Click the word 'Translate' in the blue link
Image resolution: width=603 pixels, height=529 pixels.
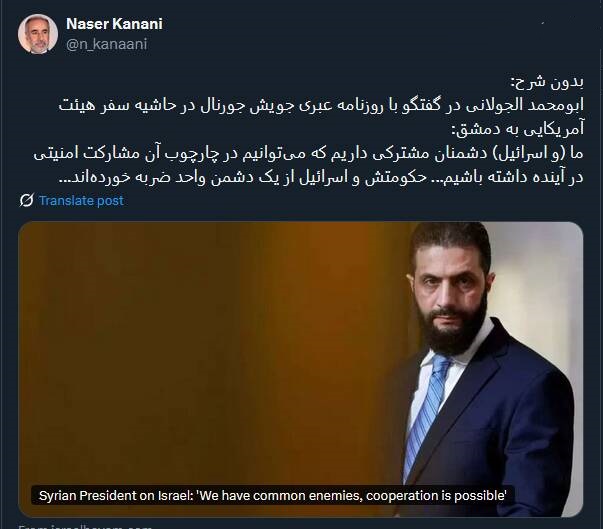pos(63,200)
